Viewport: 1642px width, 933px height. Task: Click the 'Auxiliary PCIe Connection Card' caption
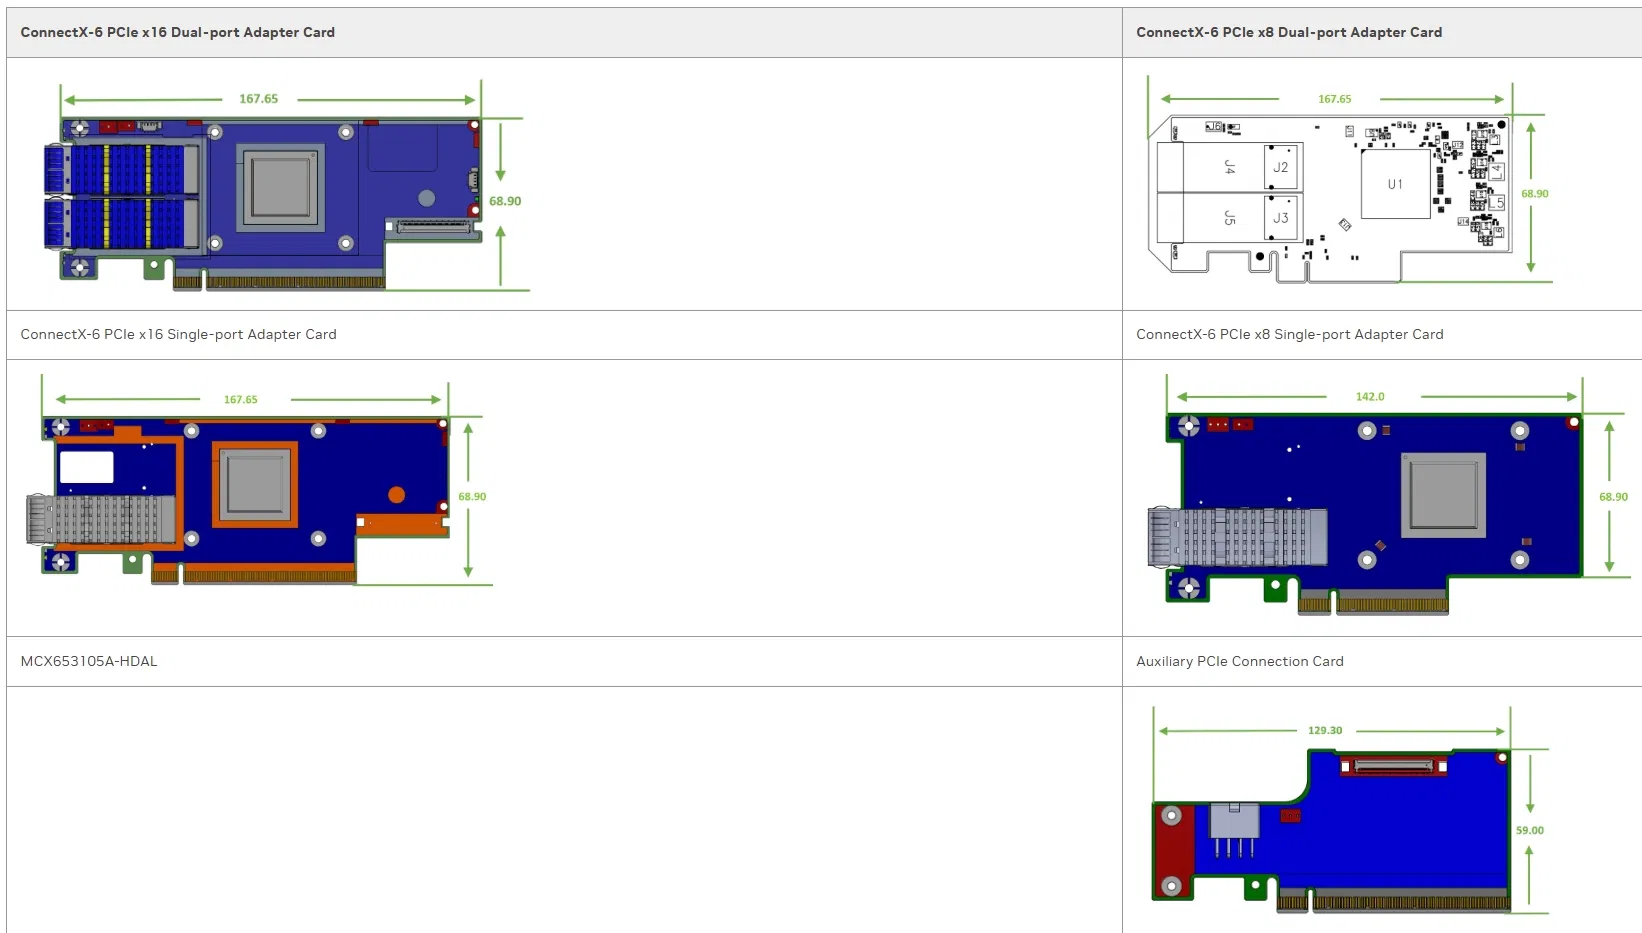[x=1239, y=661]
